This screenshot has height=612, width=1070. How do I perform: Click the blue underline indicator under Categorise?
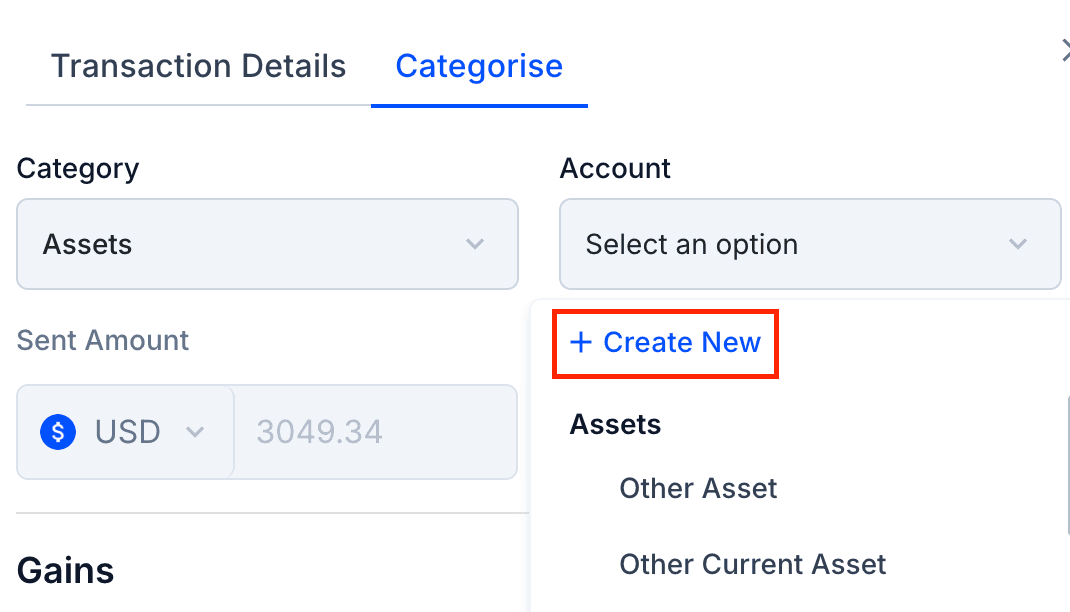point(479,100)
